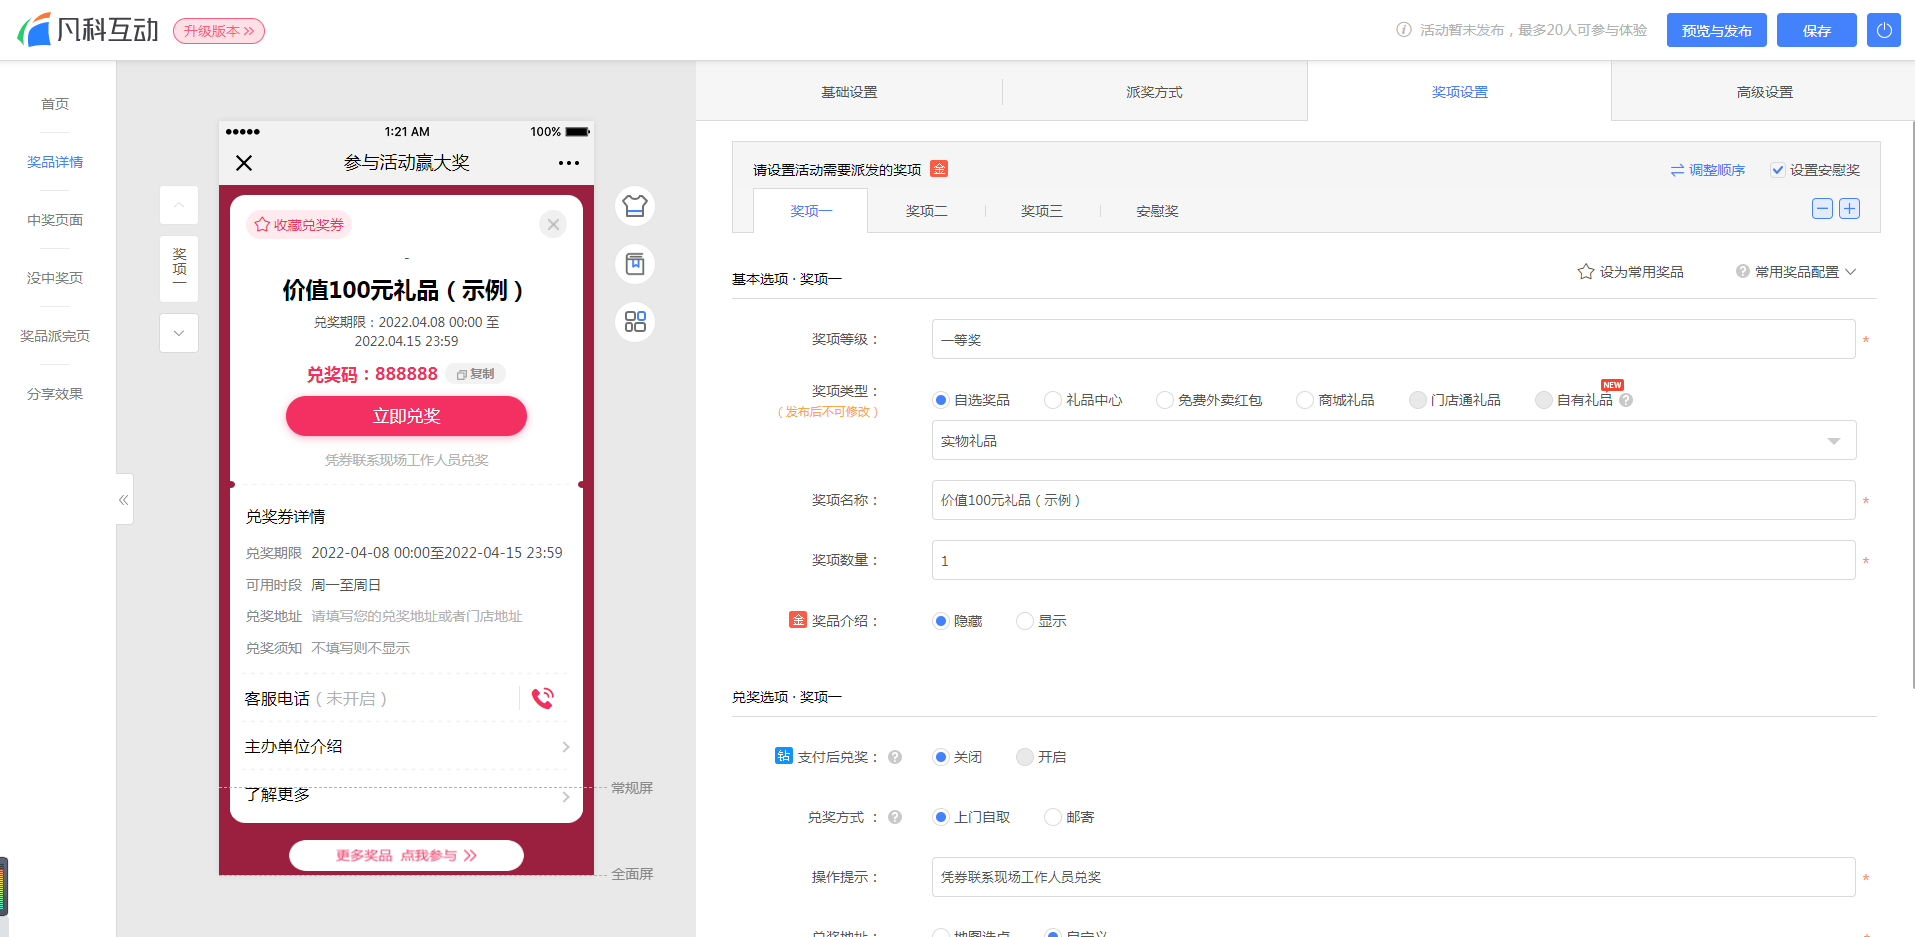The image size is (1915, 937).
Task: Click the 复制 copy code button
Action: [476, 374]
